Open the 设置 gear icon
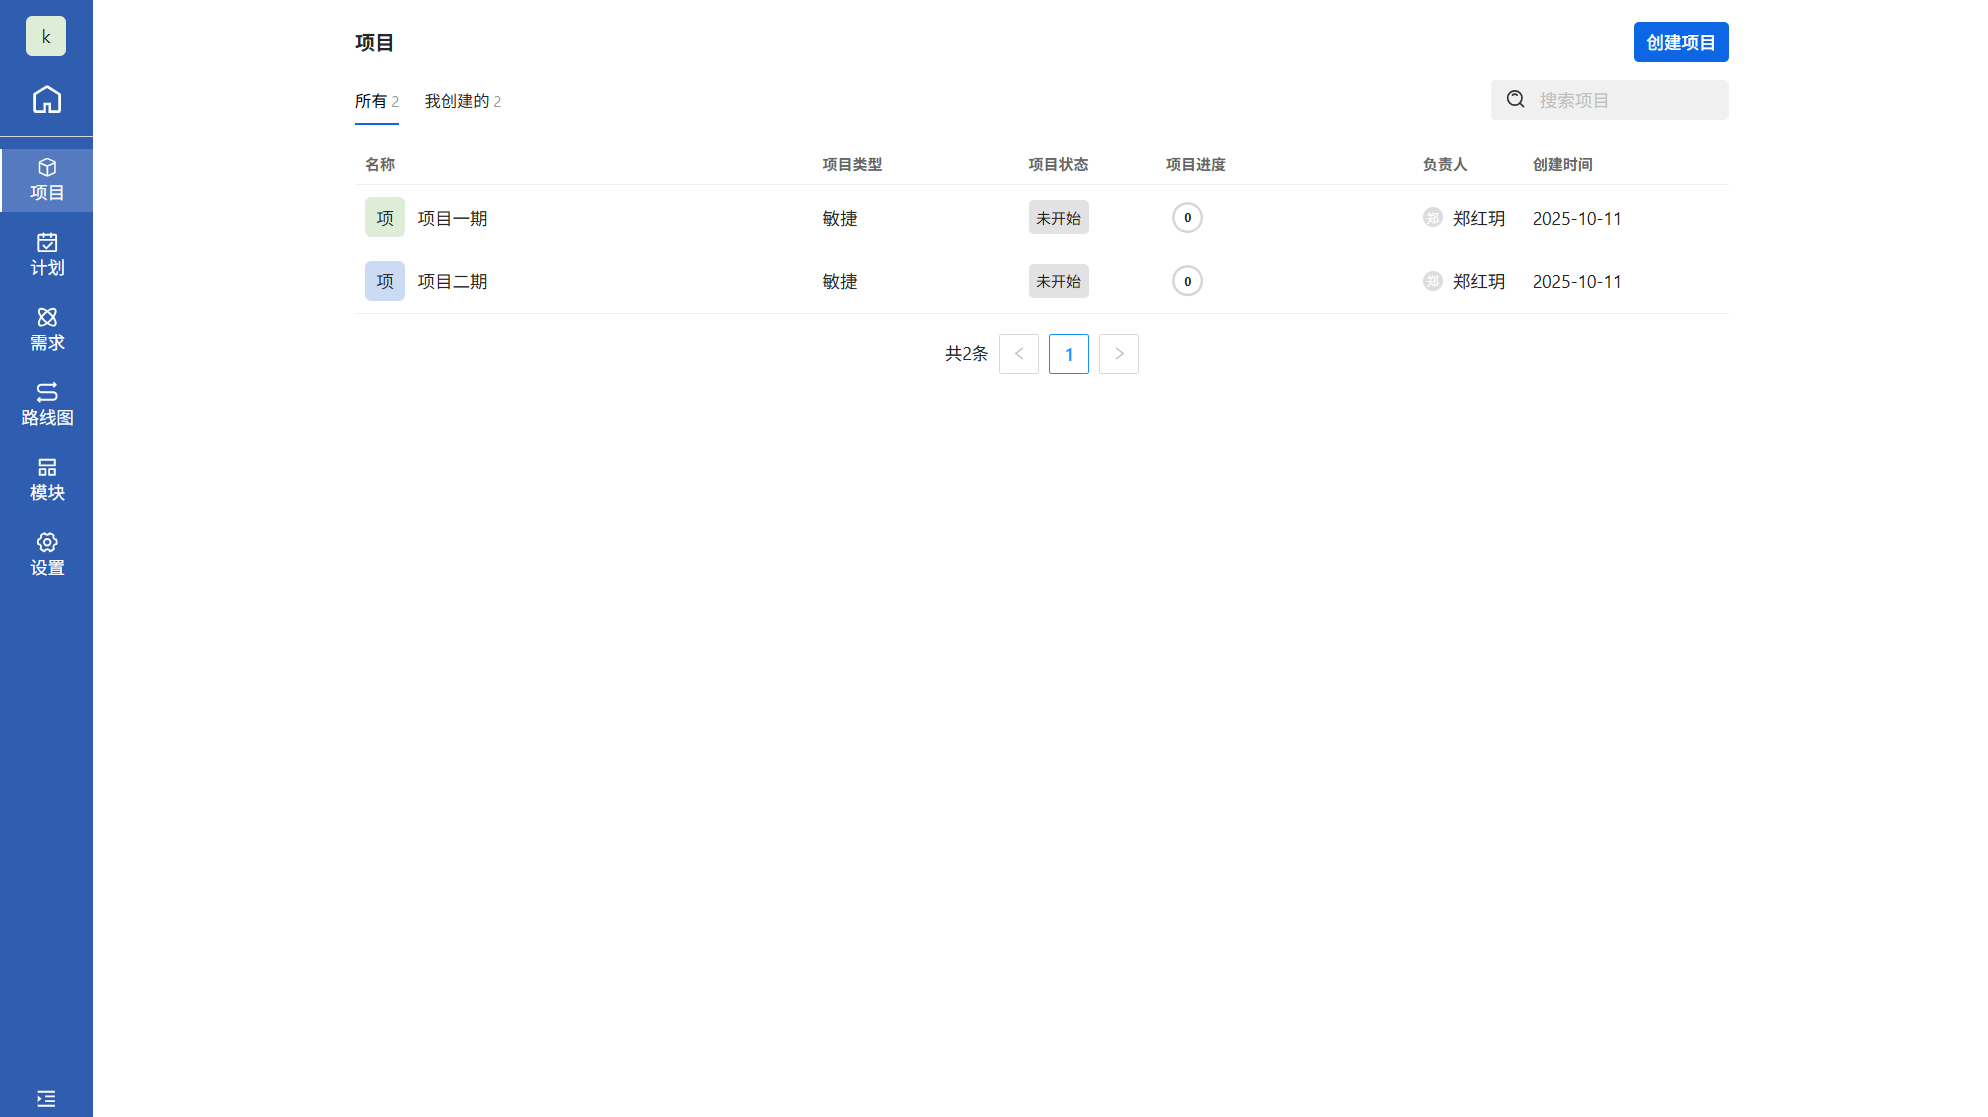The width and height of the screenshot is (1988, 1117). pos(46,554)
